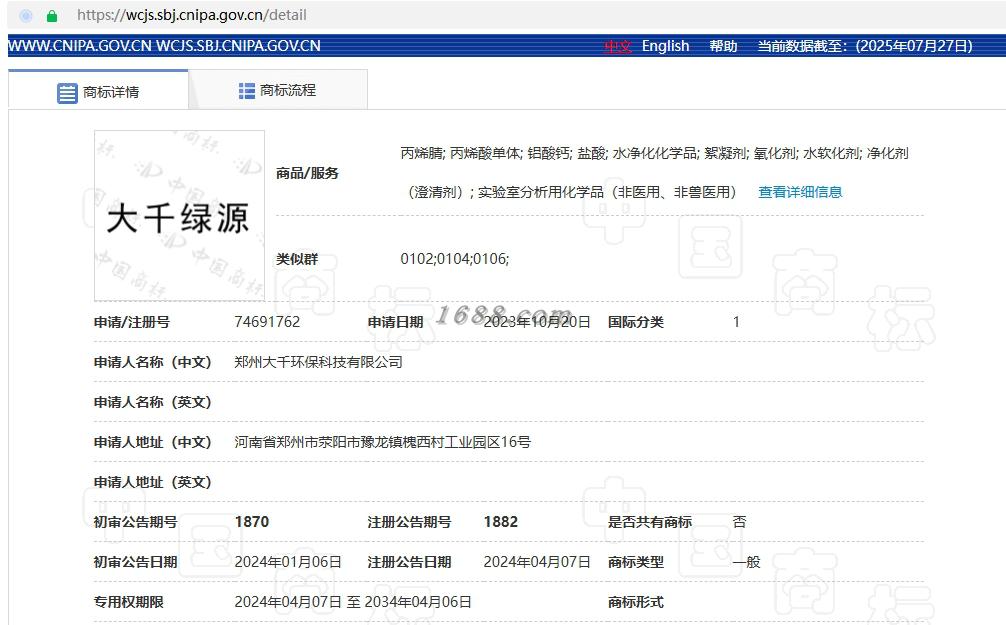Click the 申请人名称（英文）label
1006x625 pixels.
[x=153, y=402]
